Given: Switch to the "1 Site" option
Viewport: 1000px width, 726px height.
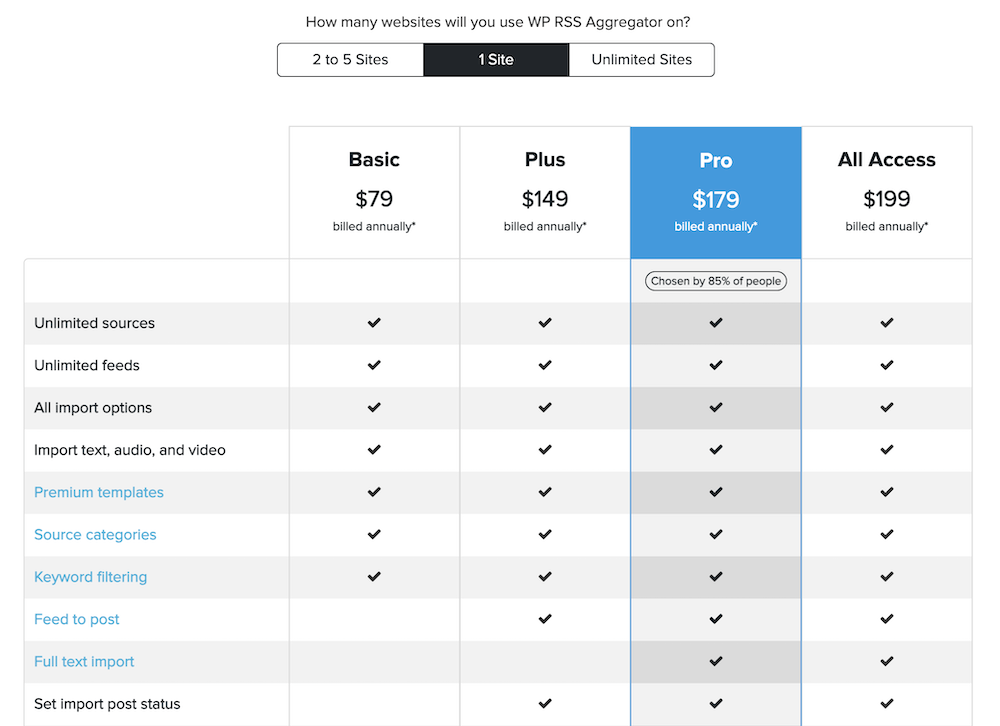Looking at the screenshot, I should 496,60.
